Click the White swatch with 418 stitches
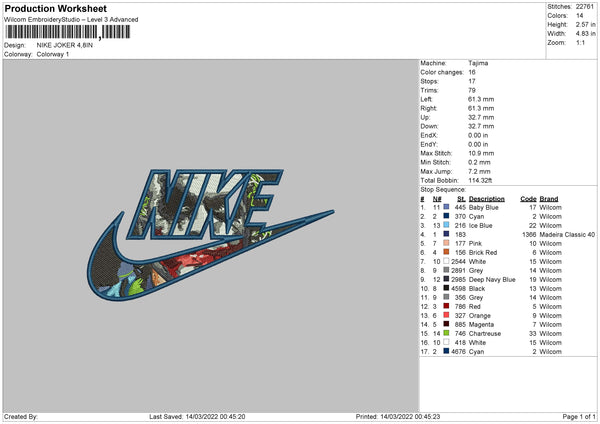This screenshot has width=600, height=424. [446, 342]
